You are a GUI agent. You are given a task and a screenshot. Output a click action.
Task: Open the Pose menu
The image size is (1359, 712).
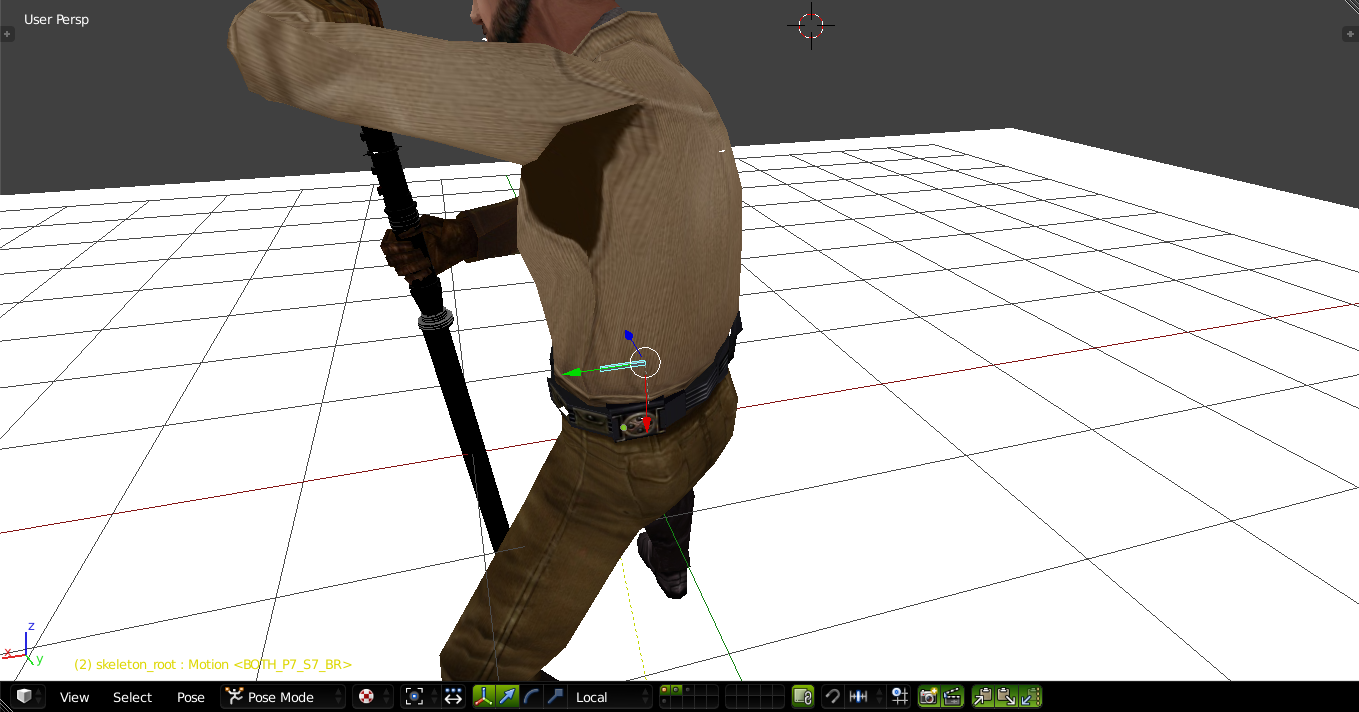point(190,697)
